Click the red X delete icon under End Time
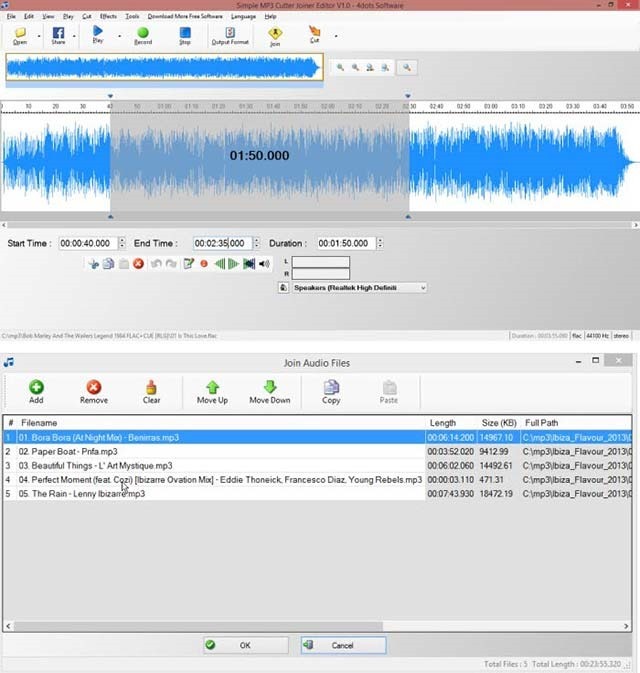 (138, 264)
